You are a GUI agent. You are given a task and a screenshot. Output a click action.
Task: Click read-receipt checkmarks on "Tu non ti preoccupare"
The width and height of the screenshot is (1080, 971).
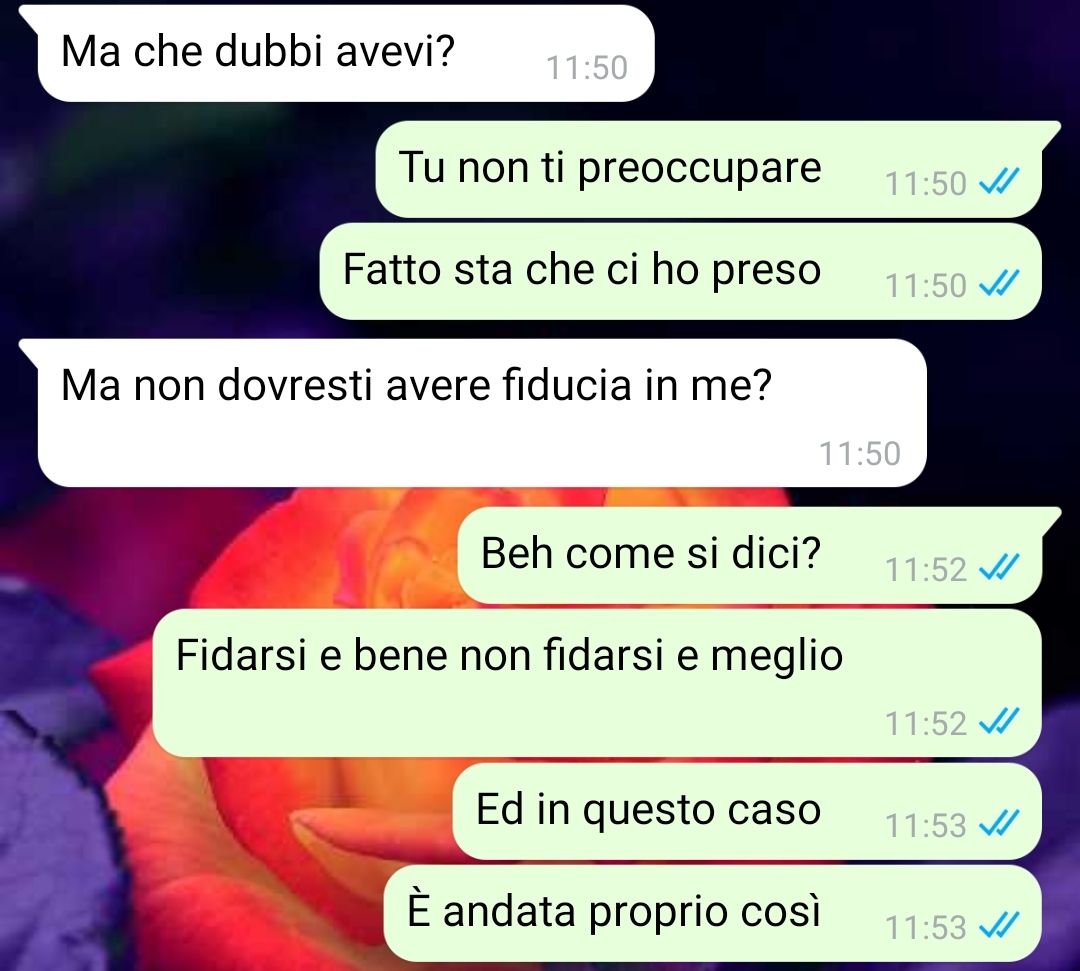999,182
